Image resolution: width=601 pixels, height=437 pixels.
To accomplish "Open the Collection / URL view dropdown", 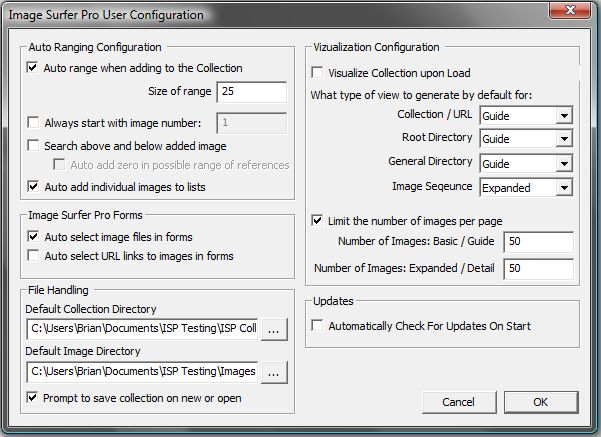I will coord(564,115).
